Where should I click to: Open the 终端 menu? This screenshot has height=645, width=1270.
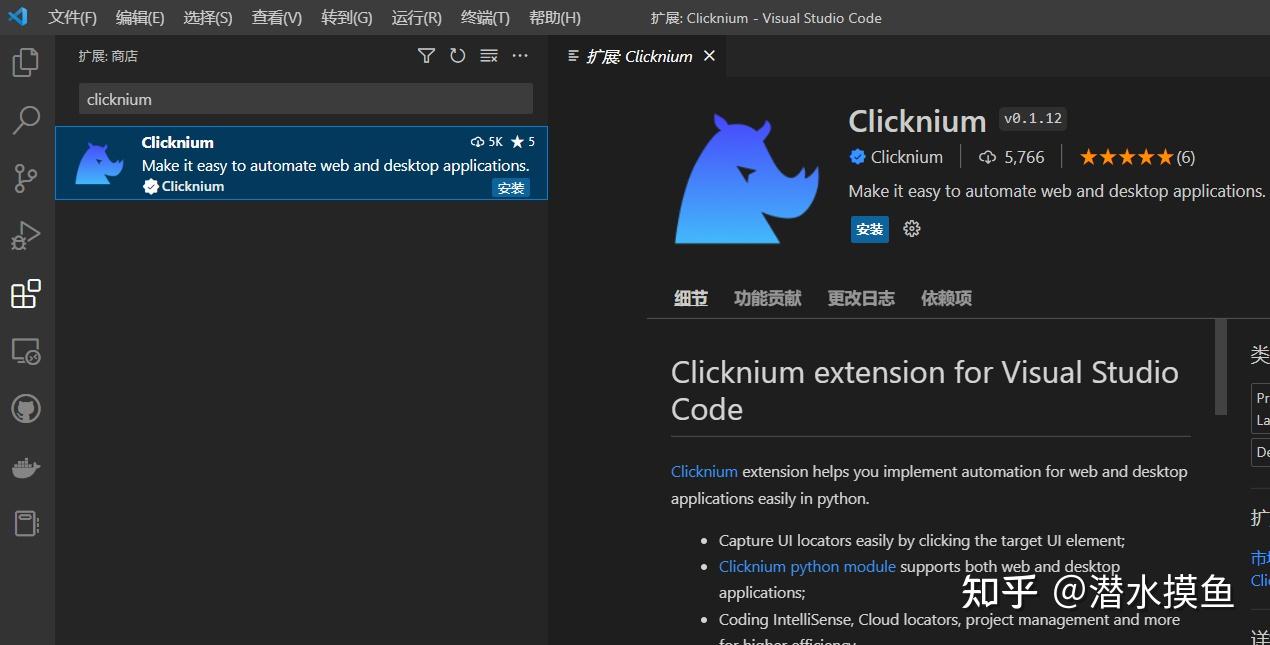tap(484, 17)
